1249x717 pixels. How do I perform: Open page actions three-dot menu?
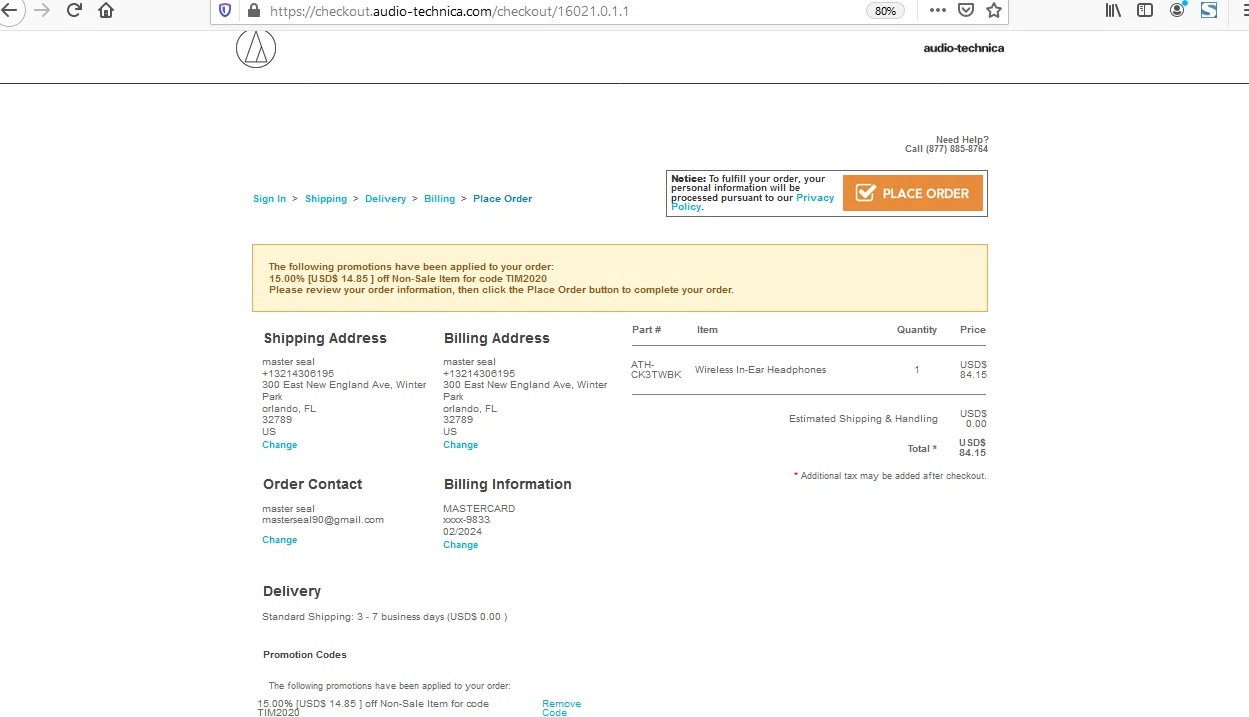(x=937, y=10)
